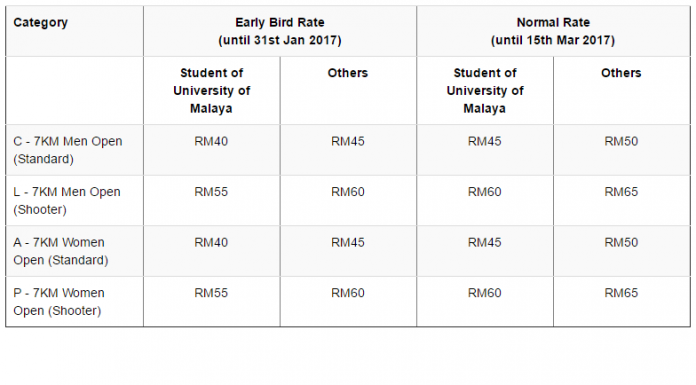Screen dimensions: 696x385
Task: Click RM60 early bird others price for Women Shooter
Action: tap(348, 294)
